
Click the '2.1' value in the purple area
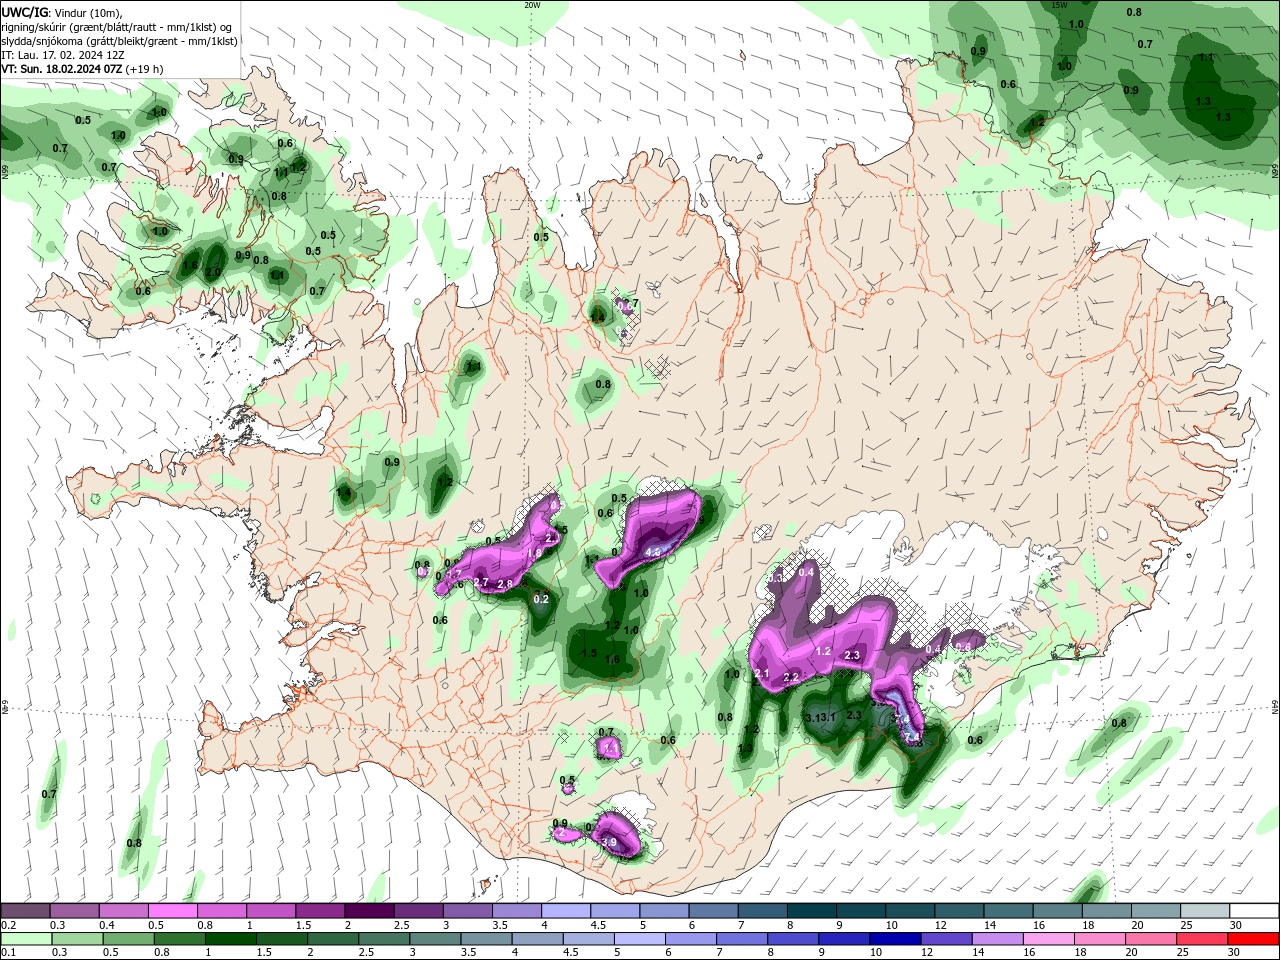tap(762, 674)
